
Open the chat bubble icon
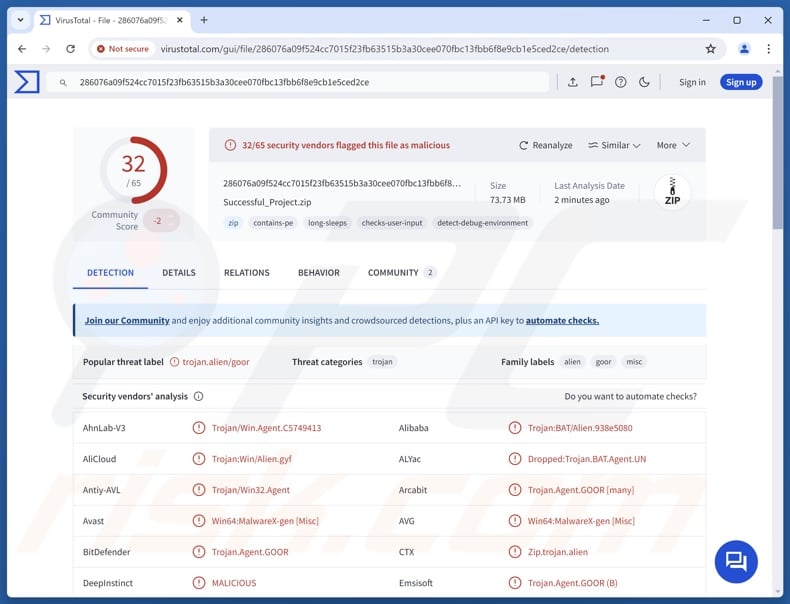[736, 561]
